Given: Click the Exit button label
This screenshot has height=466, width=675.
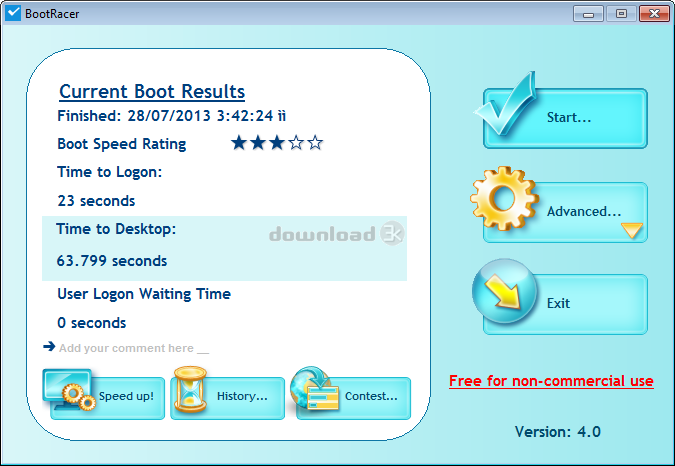Looking at the screenshot, I should tap(558, 303).
